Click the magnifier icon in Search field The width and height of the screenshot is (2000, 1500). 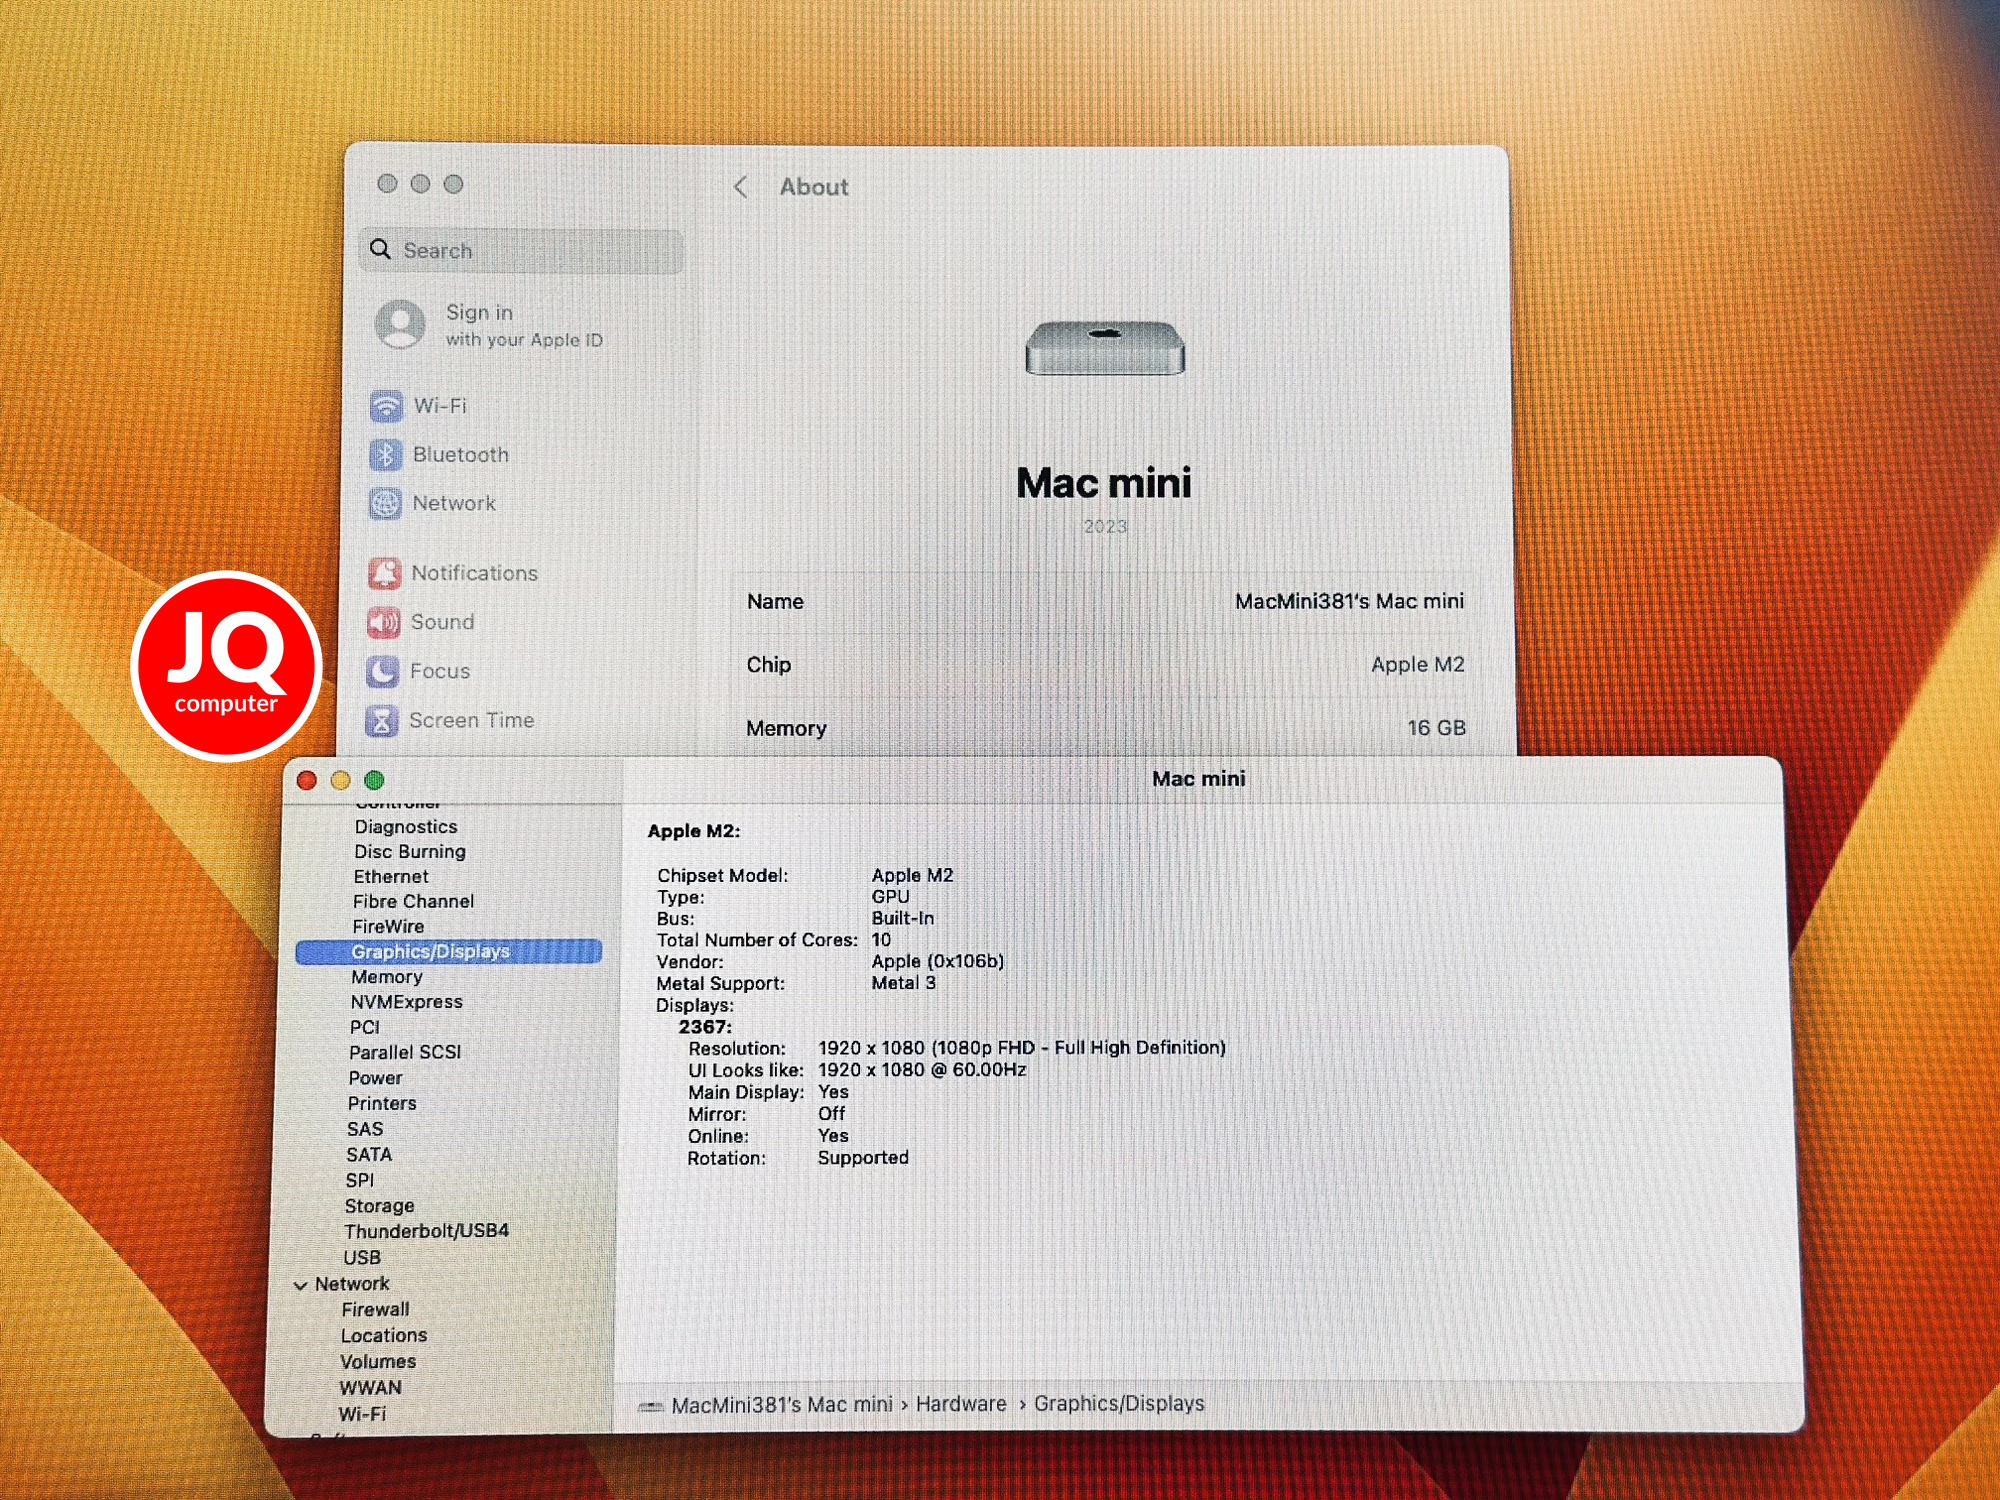point(380,249)
